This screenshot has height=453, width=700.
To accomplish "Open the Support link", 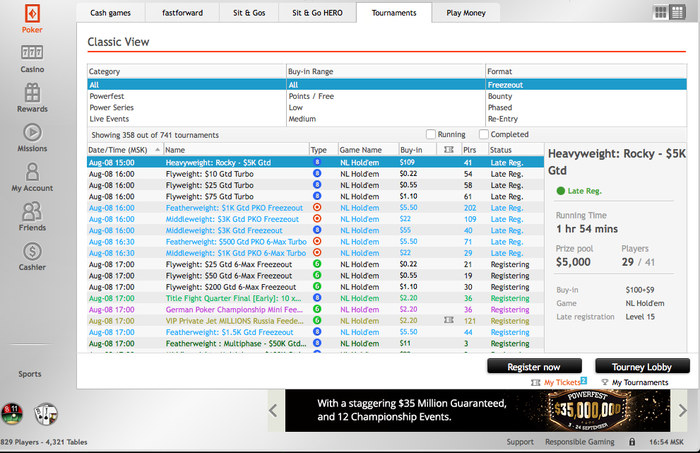I will coord(520,442).
